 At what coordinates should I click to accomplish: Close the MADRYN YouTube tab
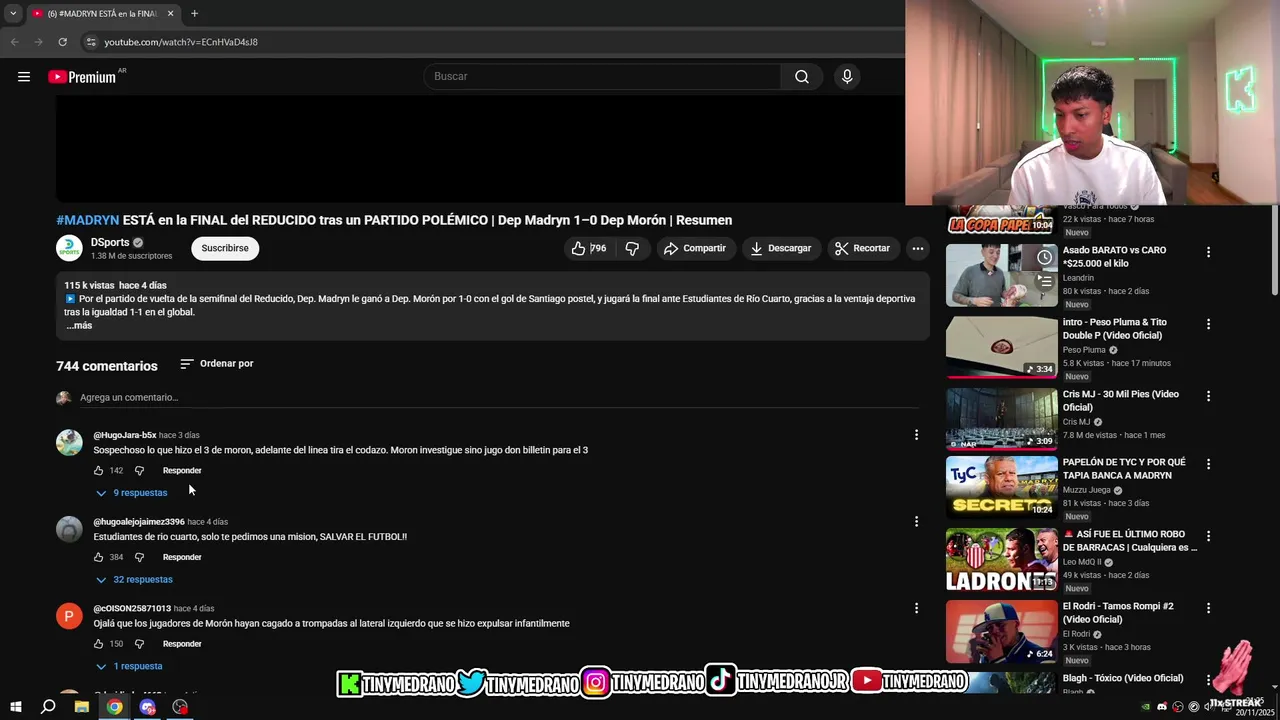(170, 14)
